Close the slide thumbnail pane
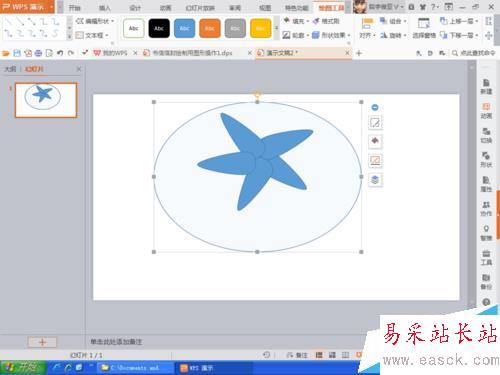The height and width of the screenshot is (375, 500). [x=79, y=69]
